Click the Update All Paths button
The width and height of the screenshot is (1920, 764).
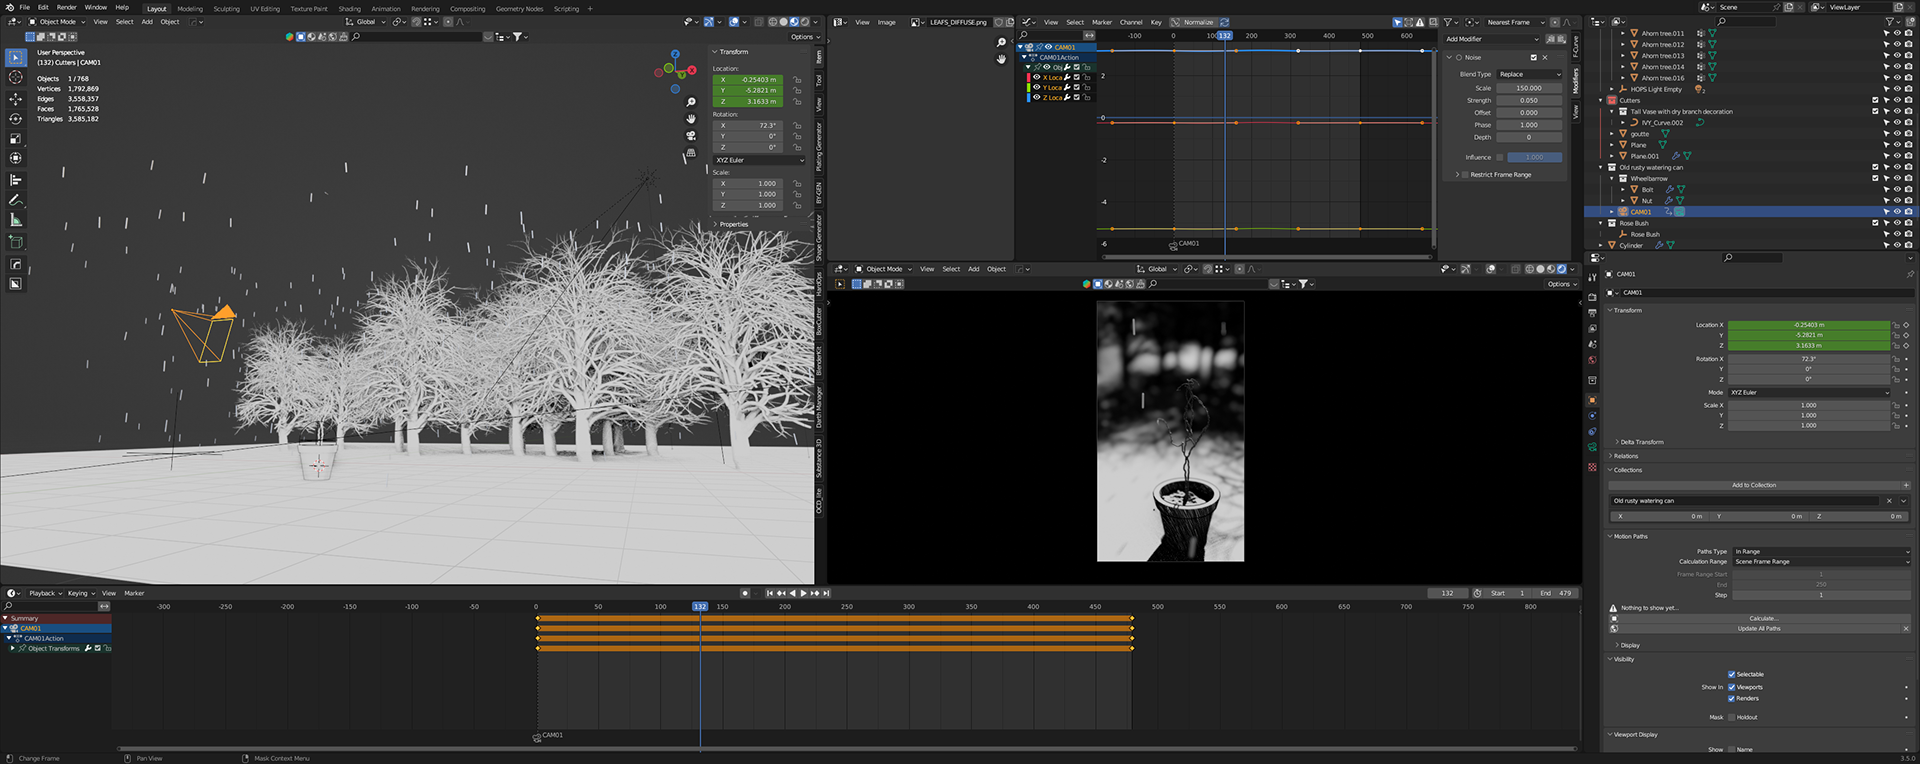[x=1759, y=629]
